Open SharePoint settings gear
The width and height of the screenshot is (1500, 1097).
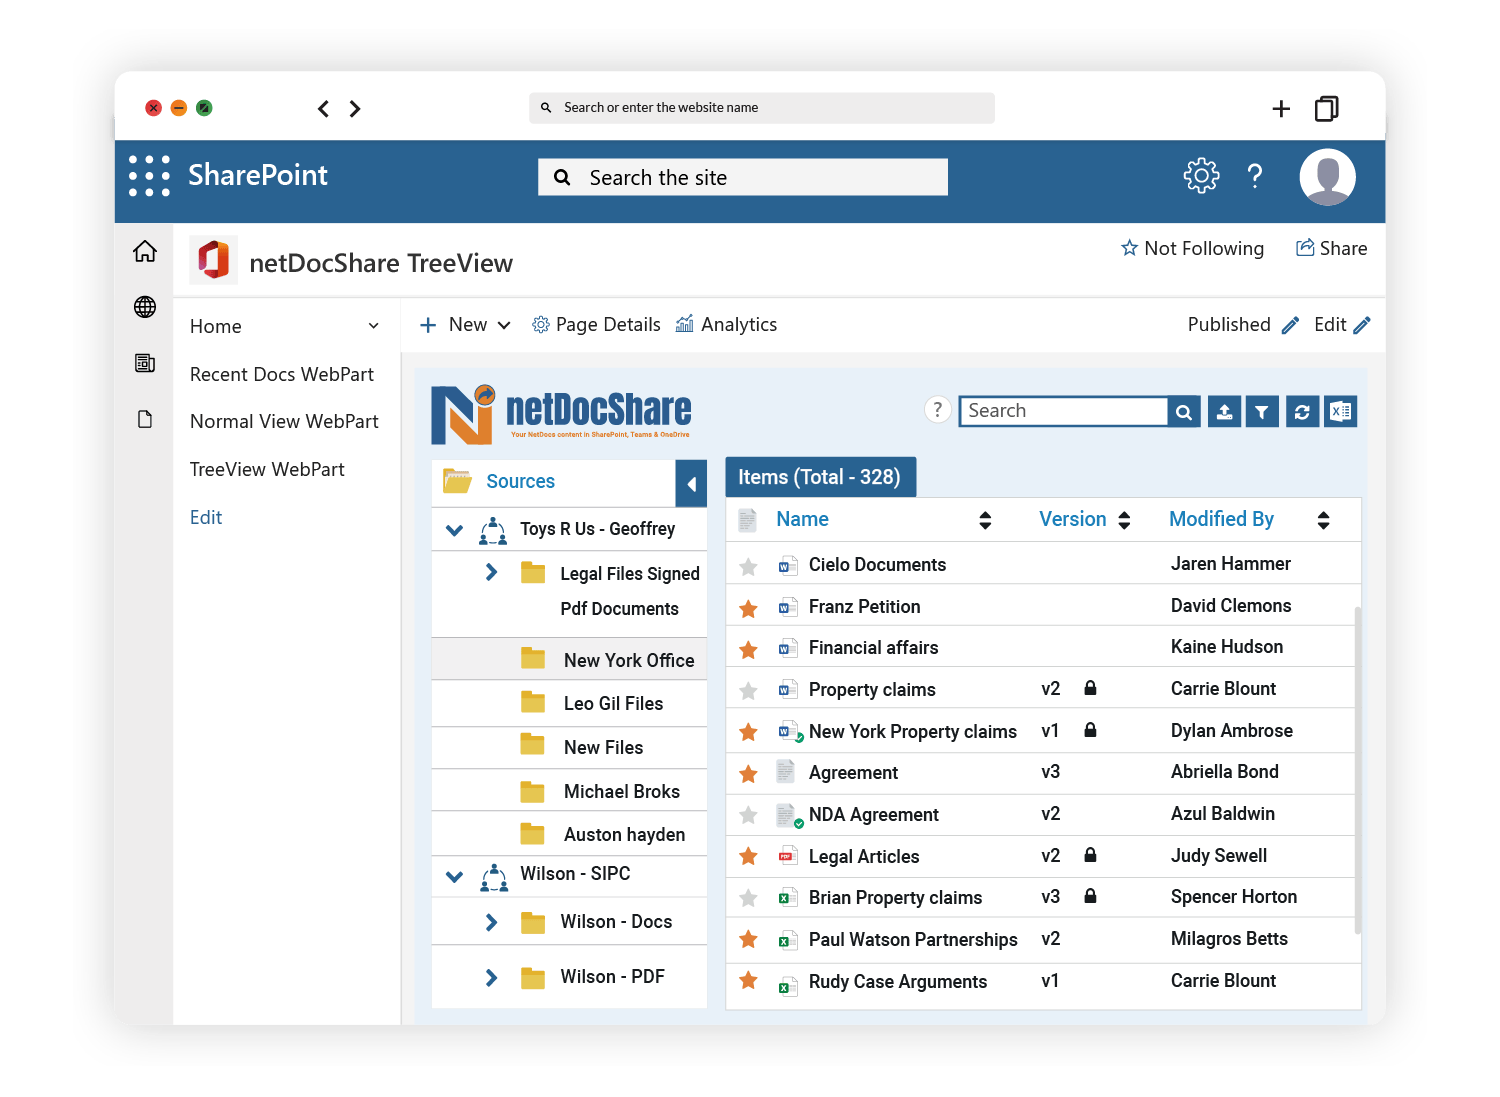pos(1201,176)
